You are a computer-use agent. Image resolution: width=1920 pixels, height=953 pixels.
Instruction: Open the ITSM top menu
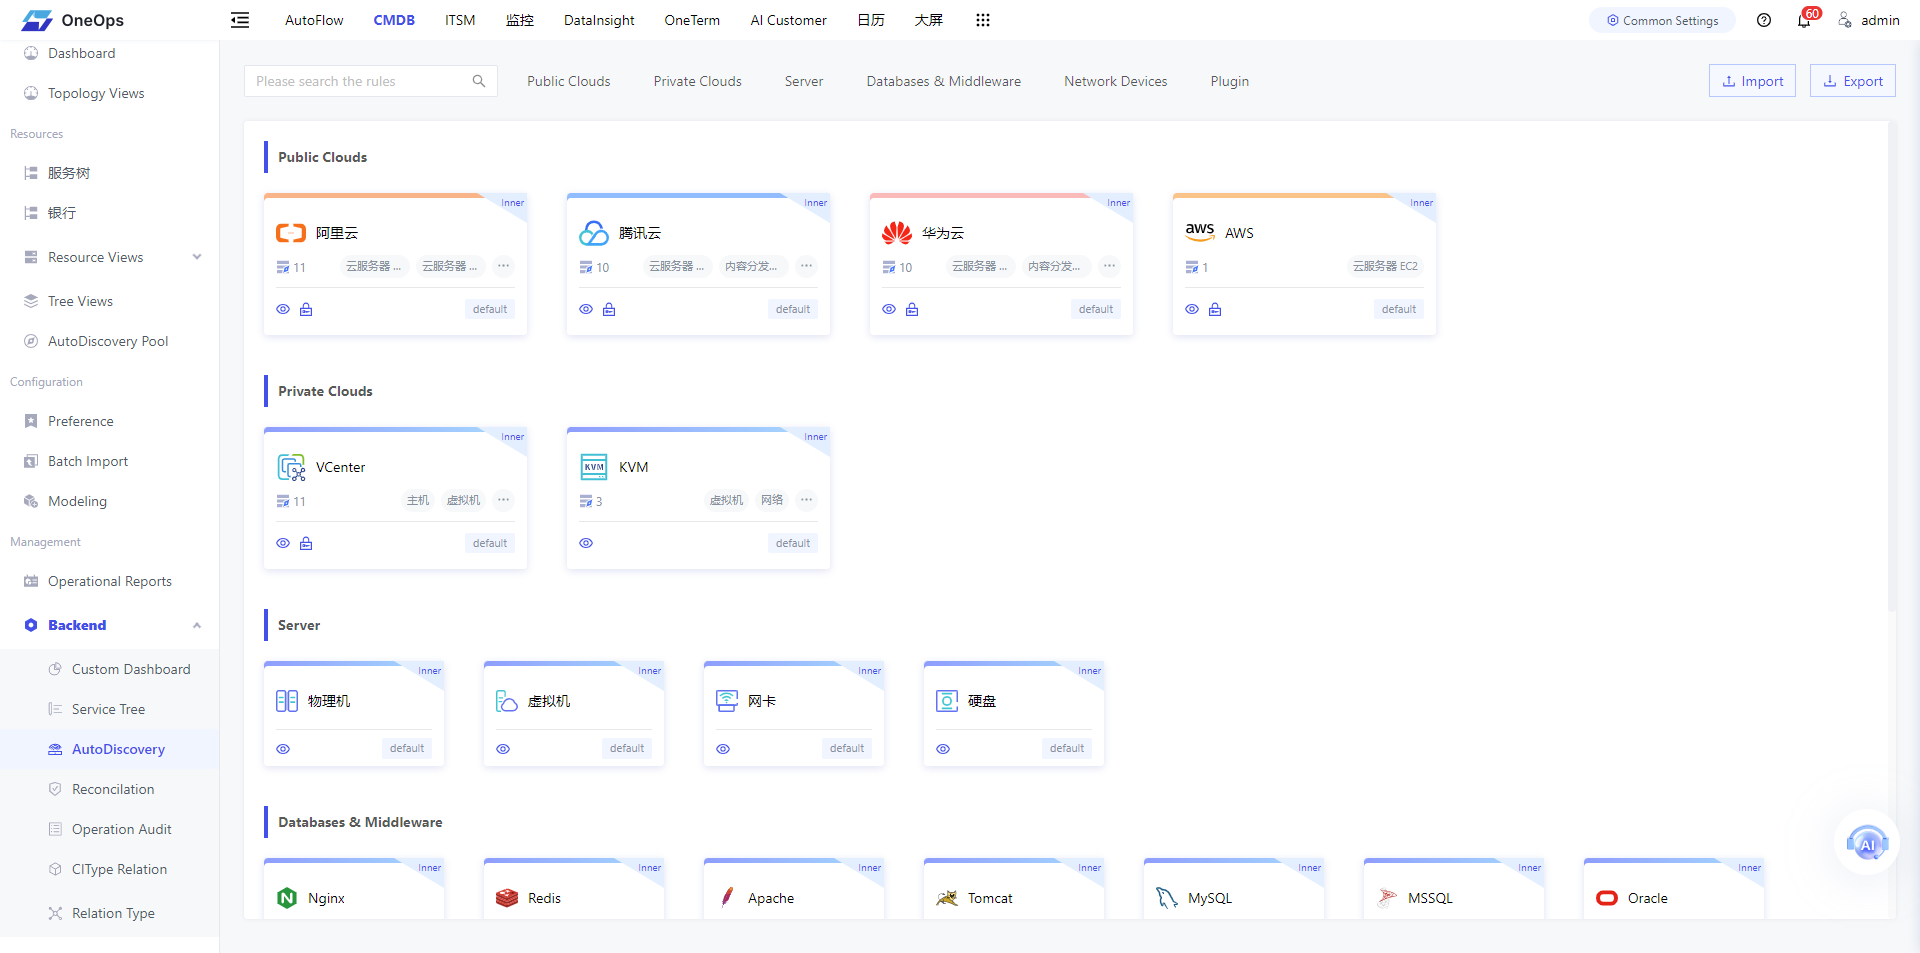coord(460,20)
